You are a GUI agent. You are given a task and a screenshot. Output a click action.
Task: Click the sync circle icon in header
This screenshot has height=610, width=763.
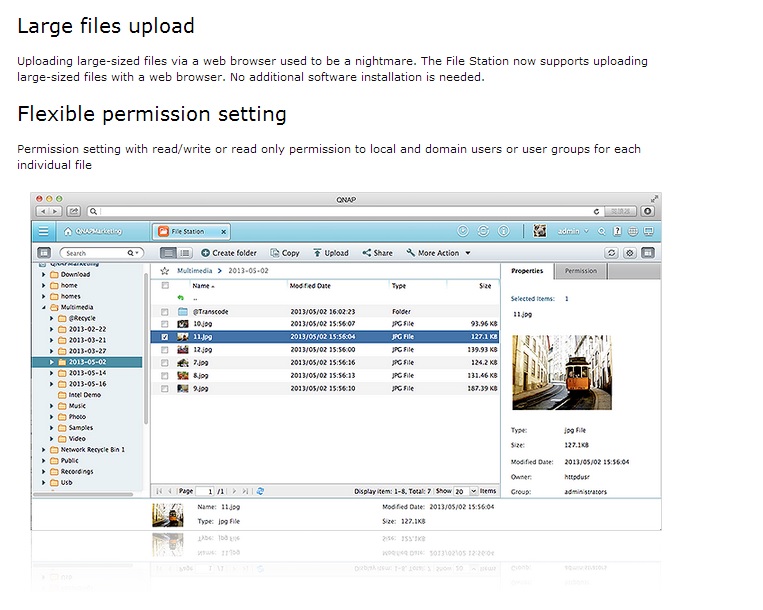483,231
